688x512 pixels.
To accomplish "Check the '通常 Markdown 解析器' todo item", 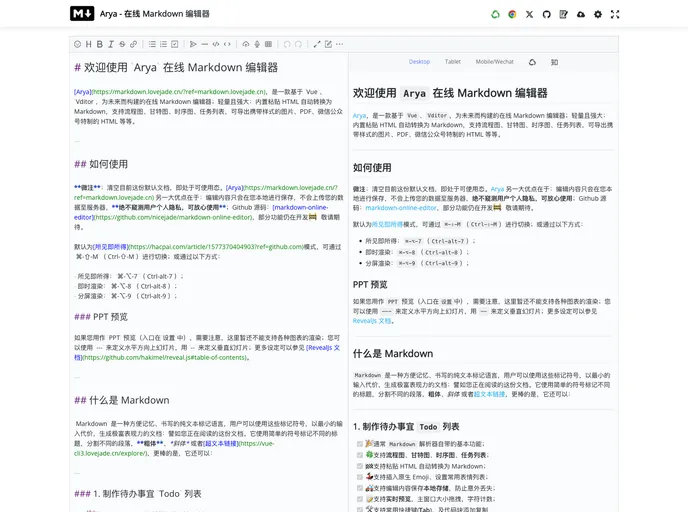I will tap(360, 444).
